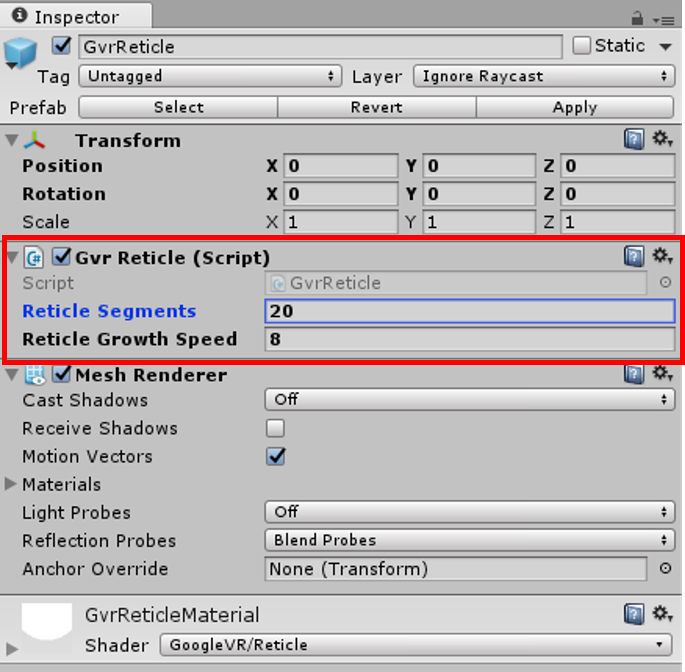Select the Inspector tab

pos(76,17)
